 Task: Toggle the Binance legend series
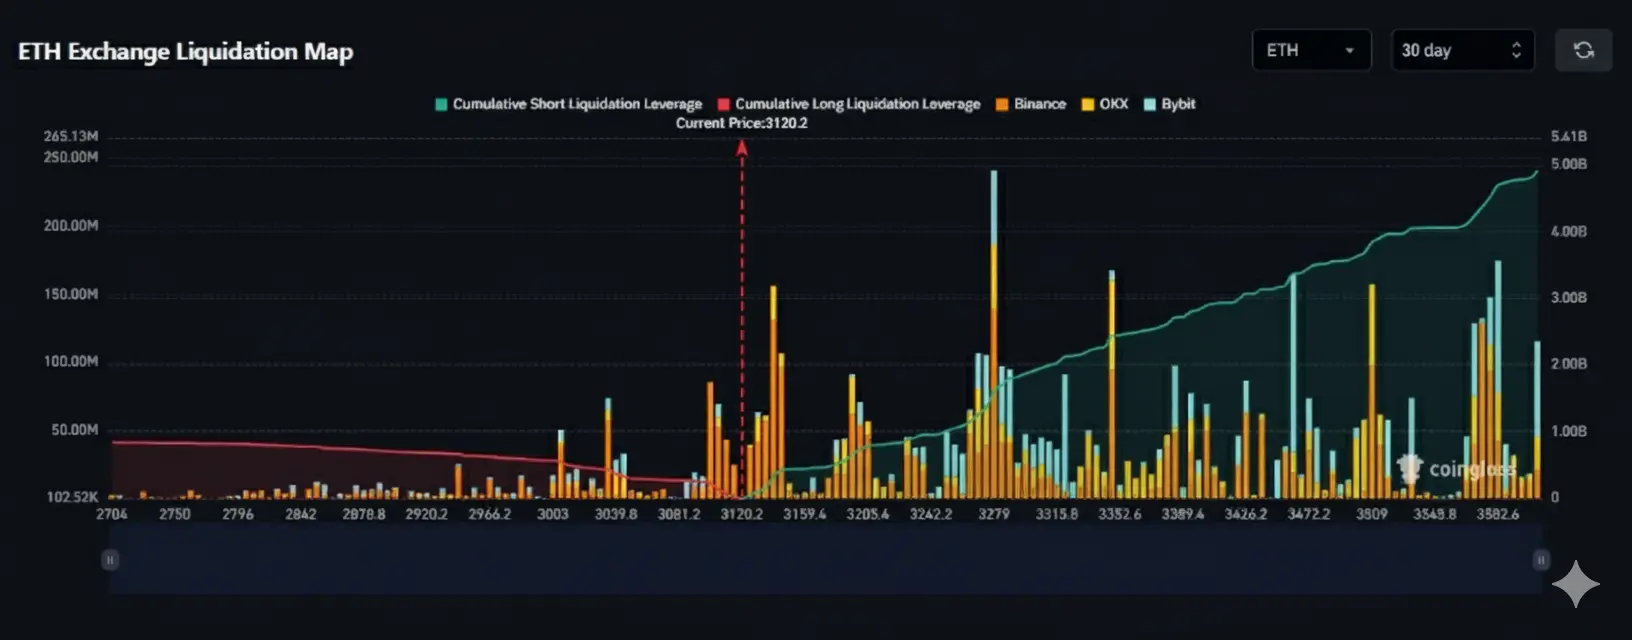[1030, 104]
